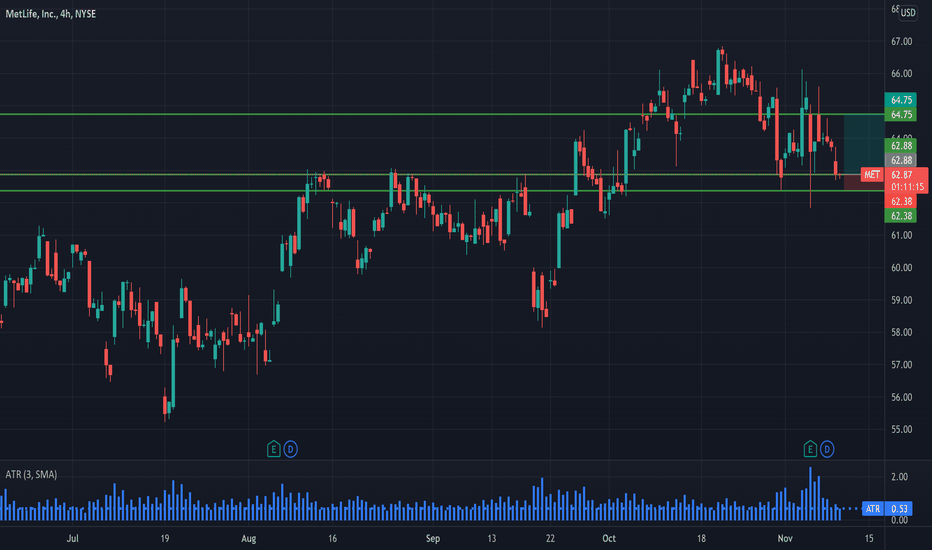
Task: Open the August earnings E marker
Action: 273,449
